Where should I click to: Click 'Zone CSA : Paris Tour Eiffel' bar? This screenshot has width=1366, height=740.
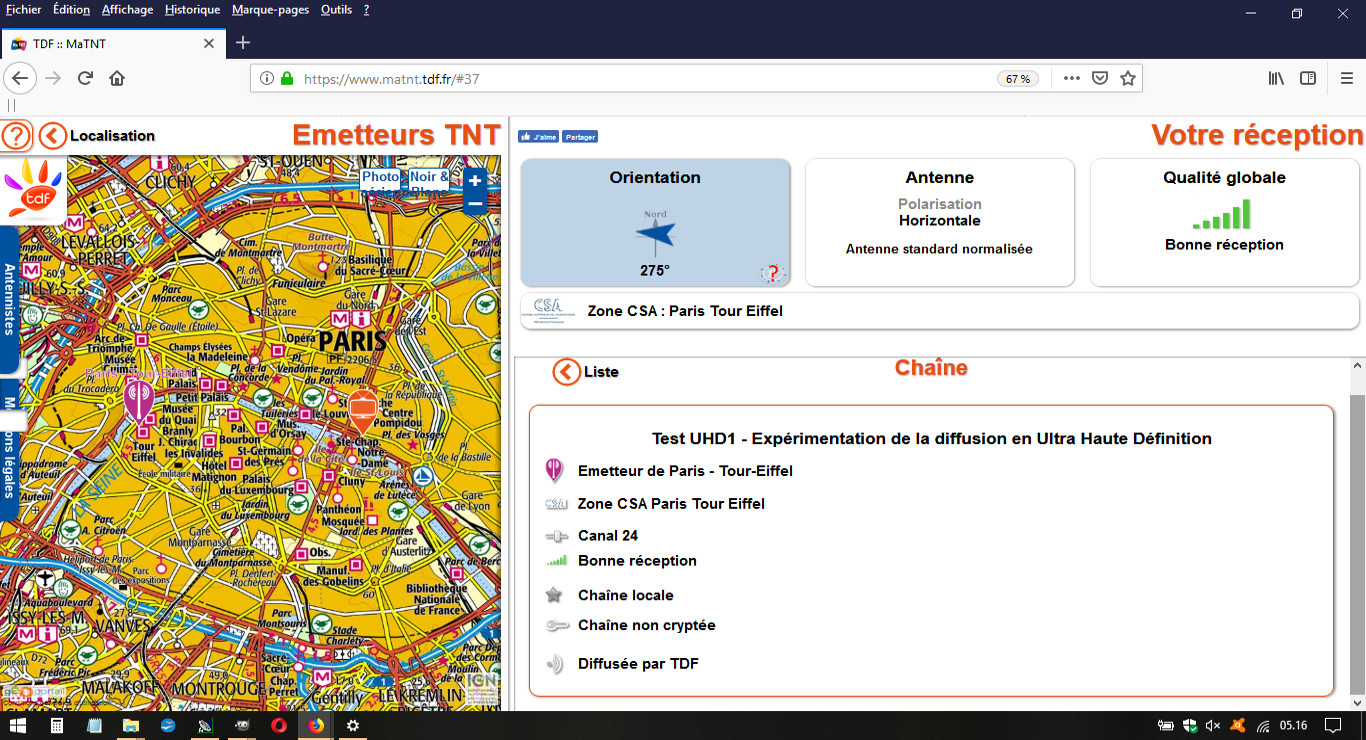[x=940, y=311]
